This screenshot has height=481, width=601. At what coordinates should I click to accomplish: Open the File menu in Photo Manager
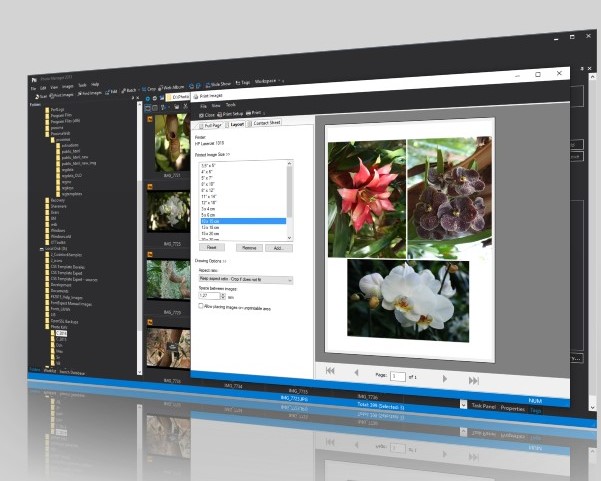tap(33, 89)
